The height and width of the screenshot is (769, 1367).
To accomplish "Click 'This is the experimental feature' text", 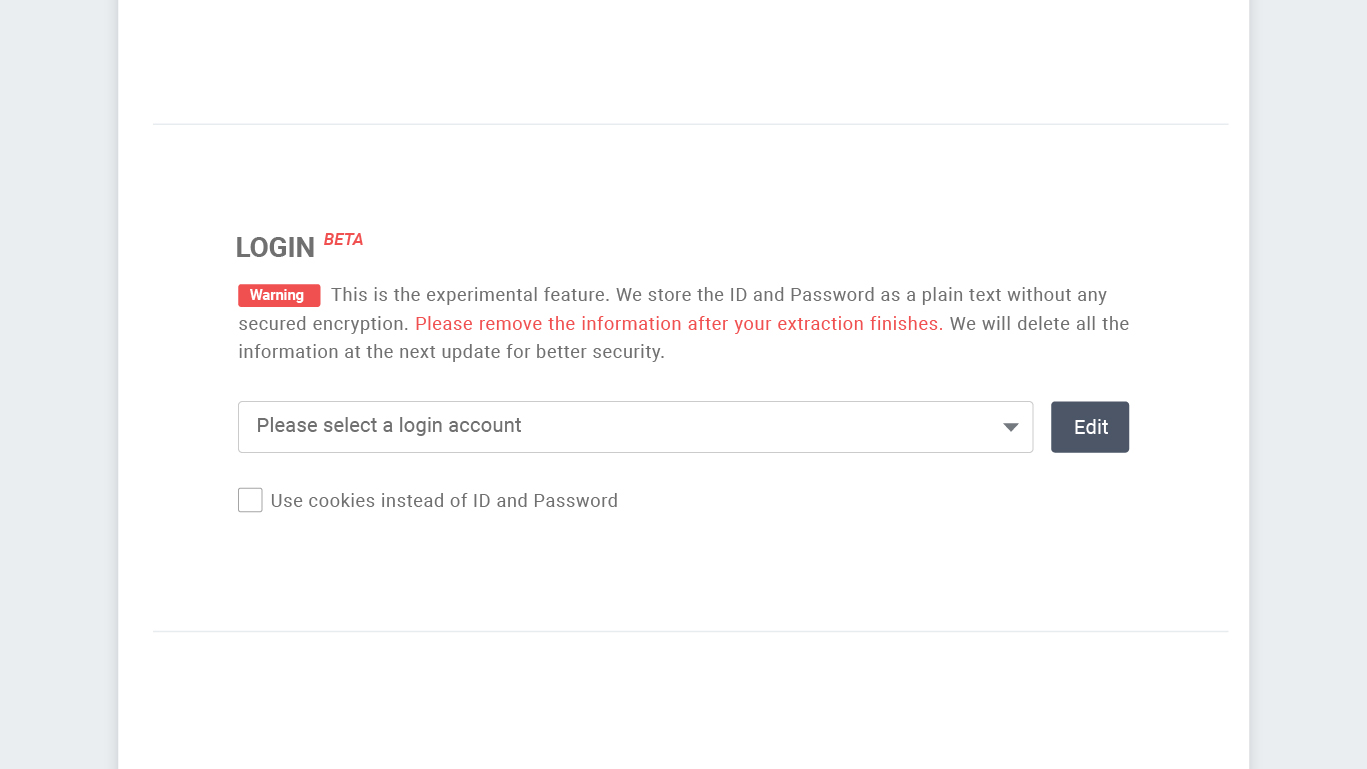I will pos(470,295).
